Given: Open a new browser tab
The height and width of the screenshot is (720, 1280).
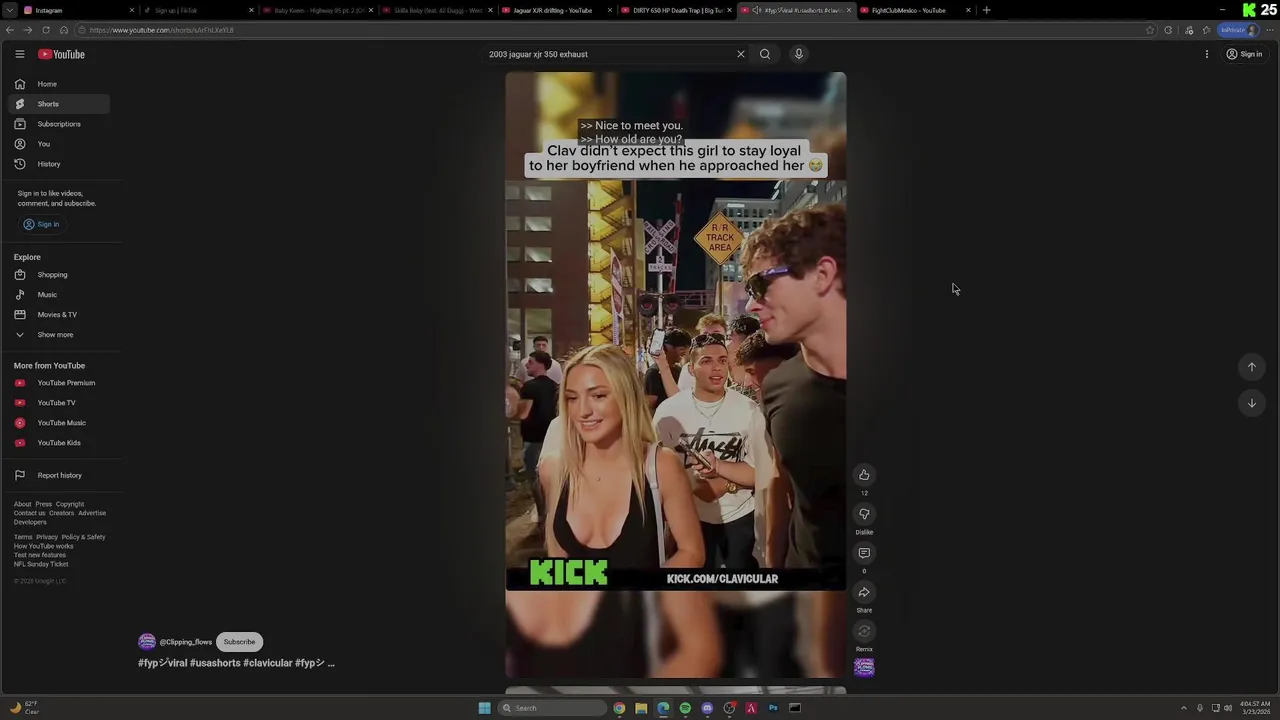Looking at the screenshot, I should point(986,10).
